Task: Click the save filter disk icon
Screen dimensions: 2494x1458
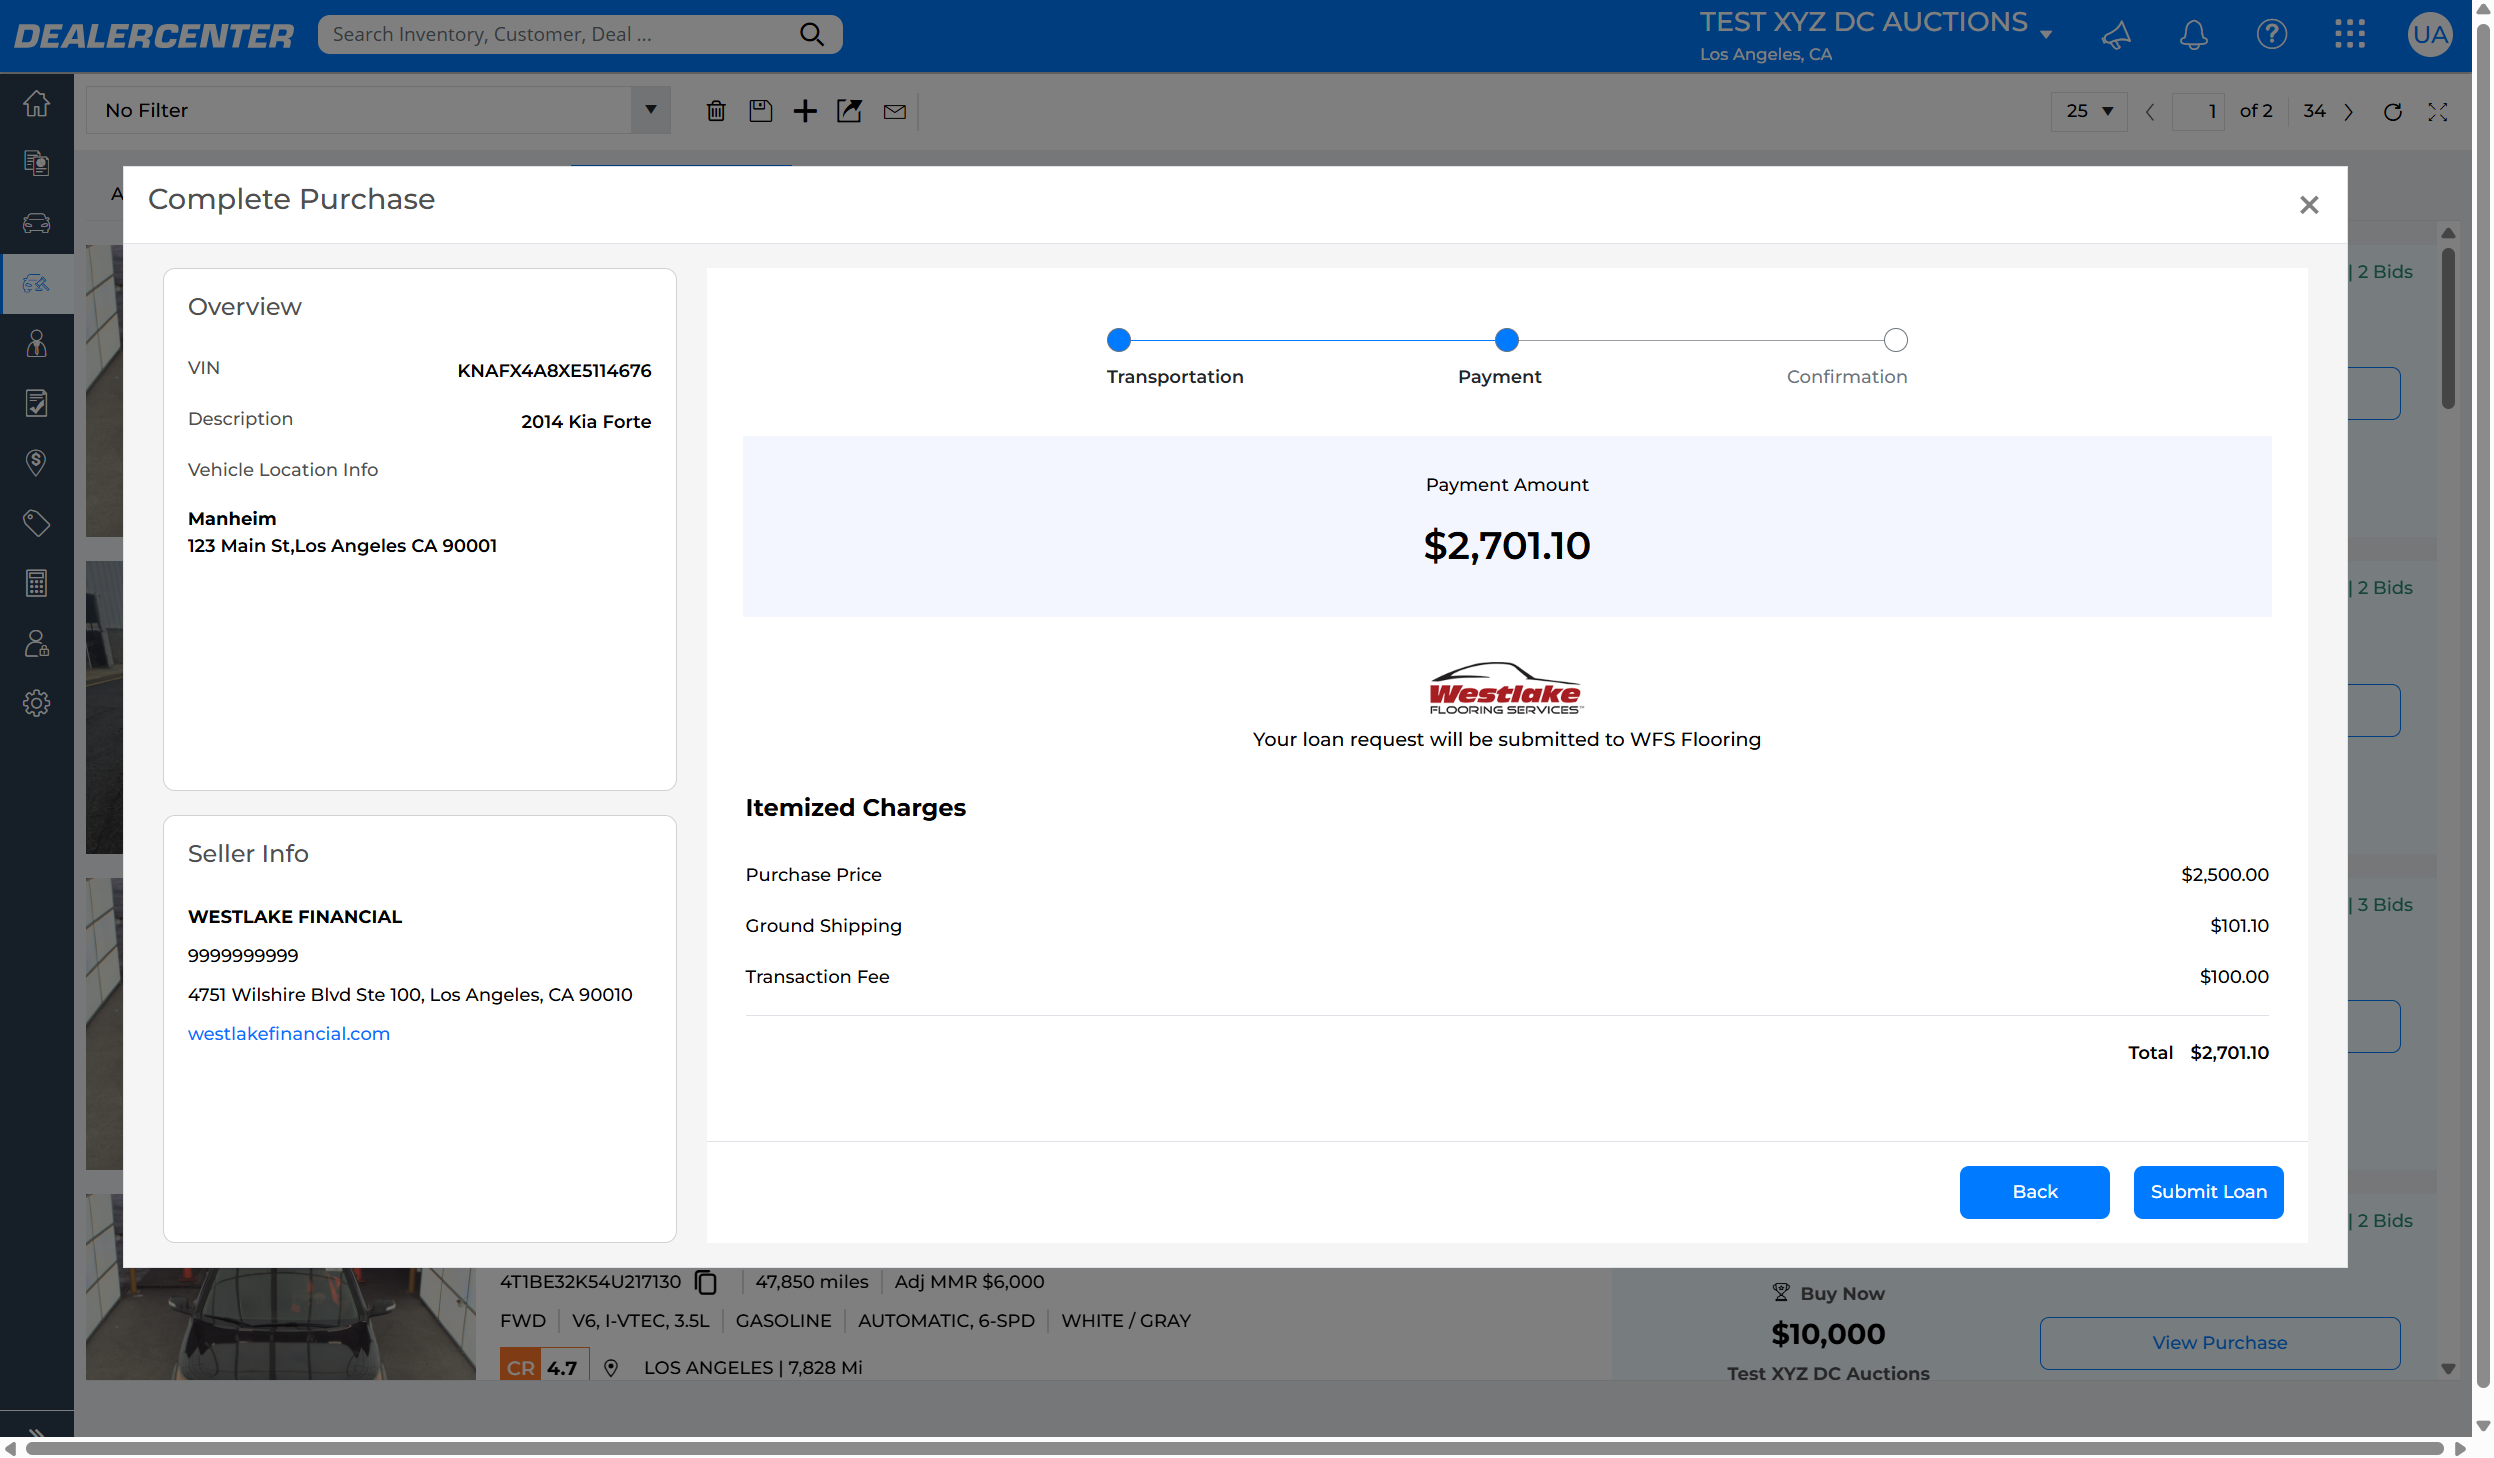Action: (760, 111)
